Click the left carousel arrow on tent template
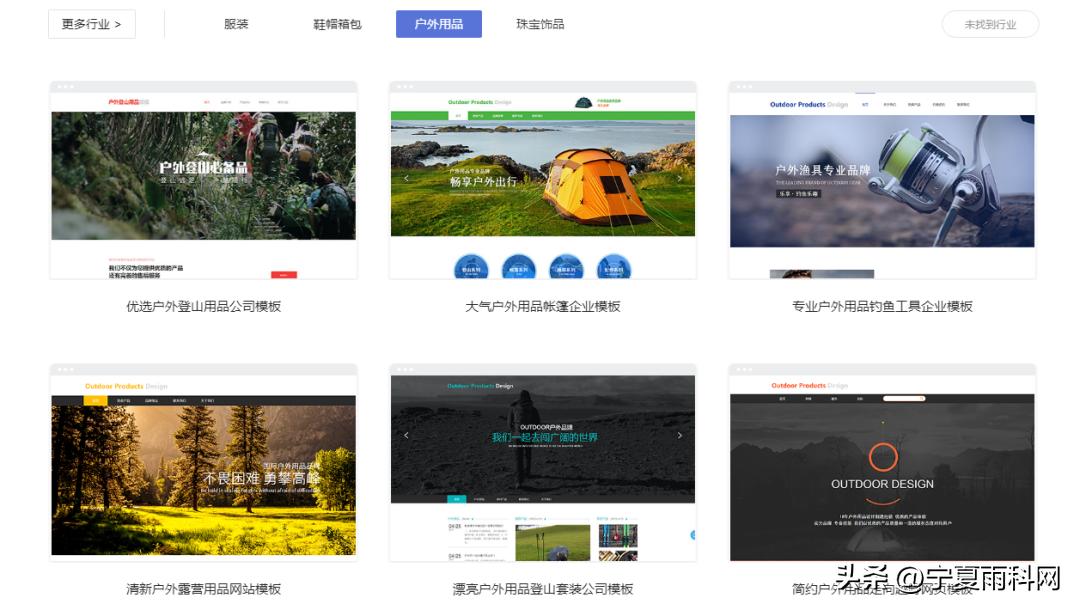Image resolution: width=1080 pixels, height=610 pixels. 406,177
